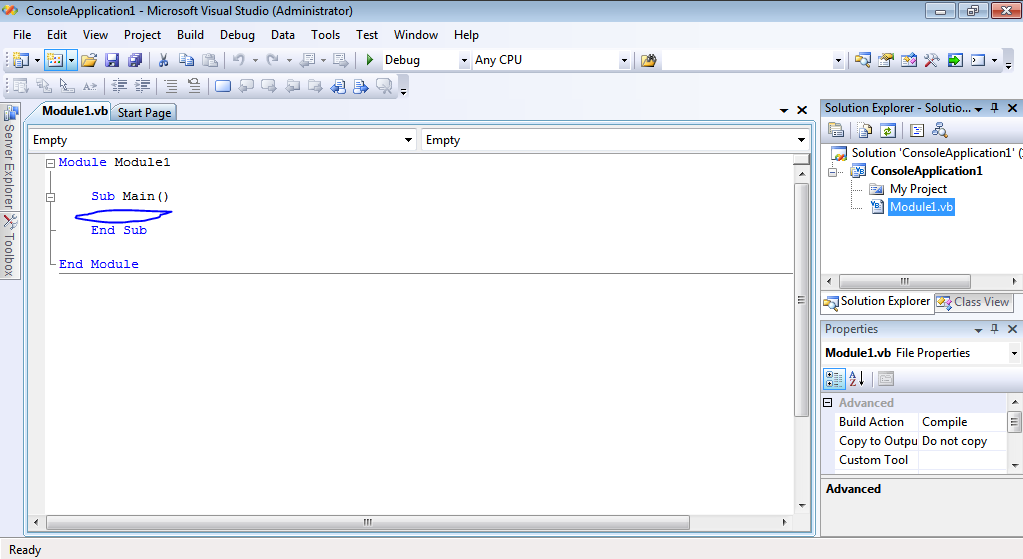The height and width of the screenshot is (559, 1023).
Task: Switch to the Class View tab
Action: point(974,302)
